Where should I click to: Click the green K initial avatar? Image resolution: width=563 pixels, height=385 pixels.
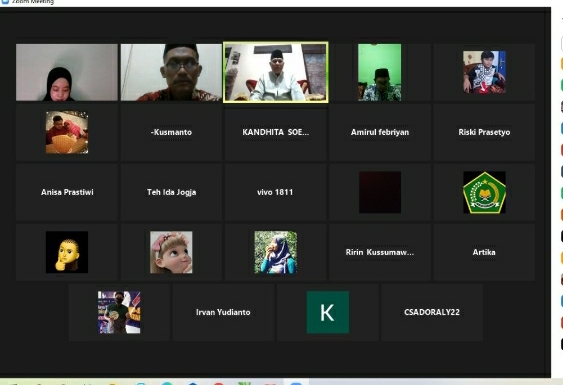pos(327,312)
